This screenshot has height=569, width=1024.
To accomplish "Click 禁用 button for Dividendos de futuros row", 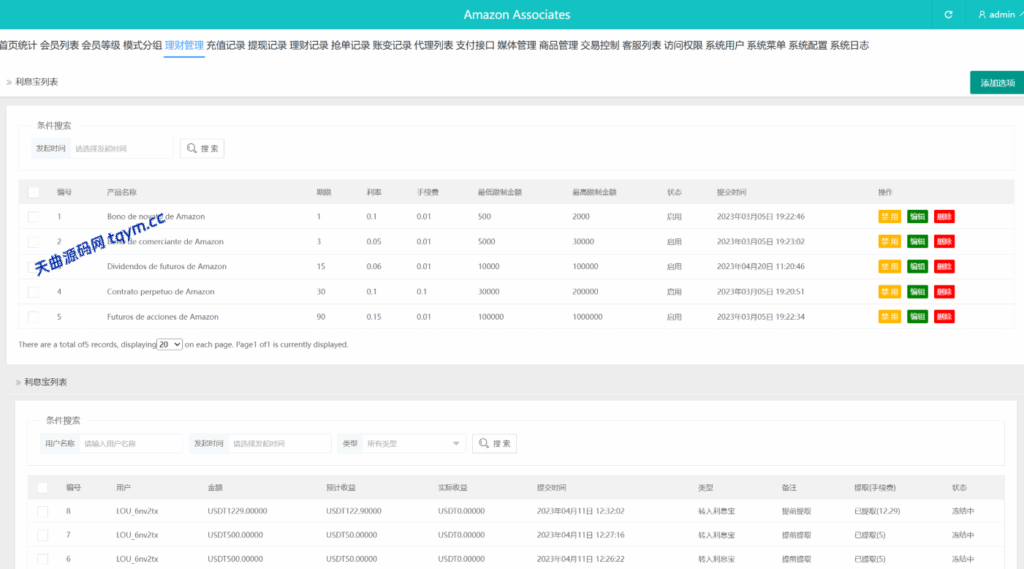I will [889, 267].
